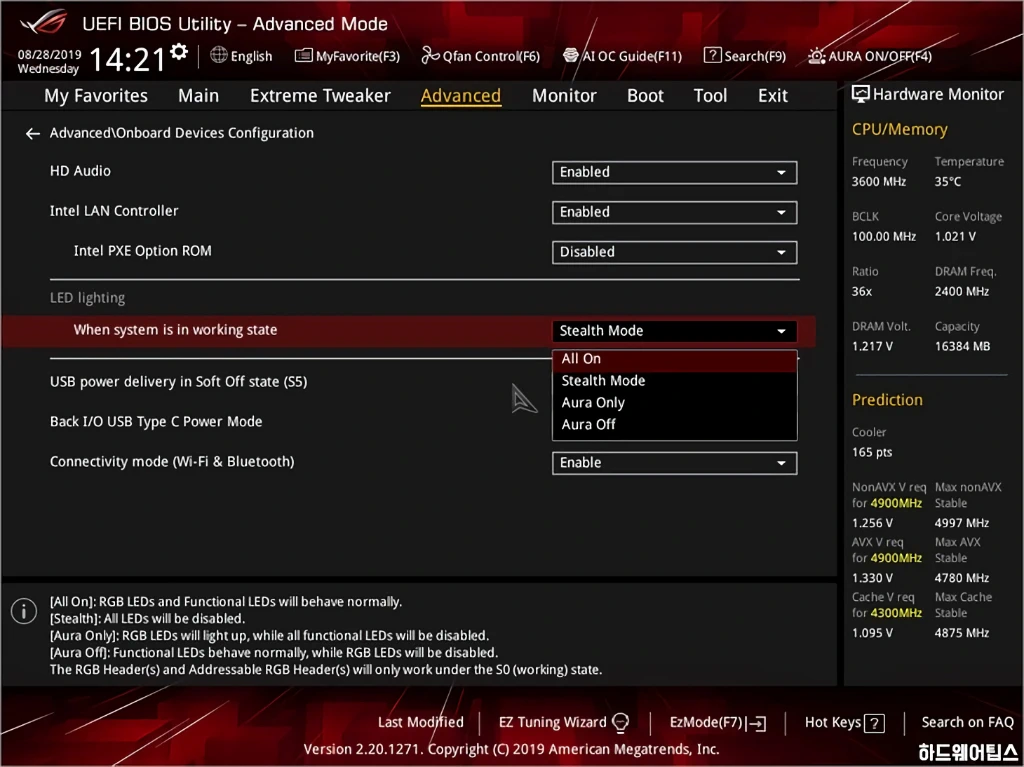
Task: Choose Aura Only option
Action: click(675, 403)
